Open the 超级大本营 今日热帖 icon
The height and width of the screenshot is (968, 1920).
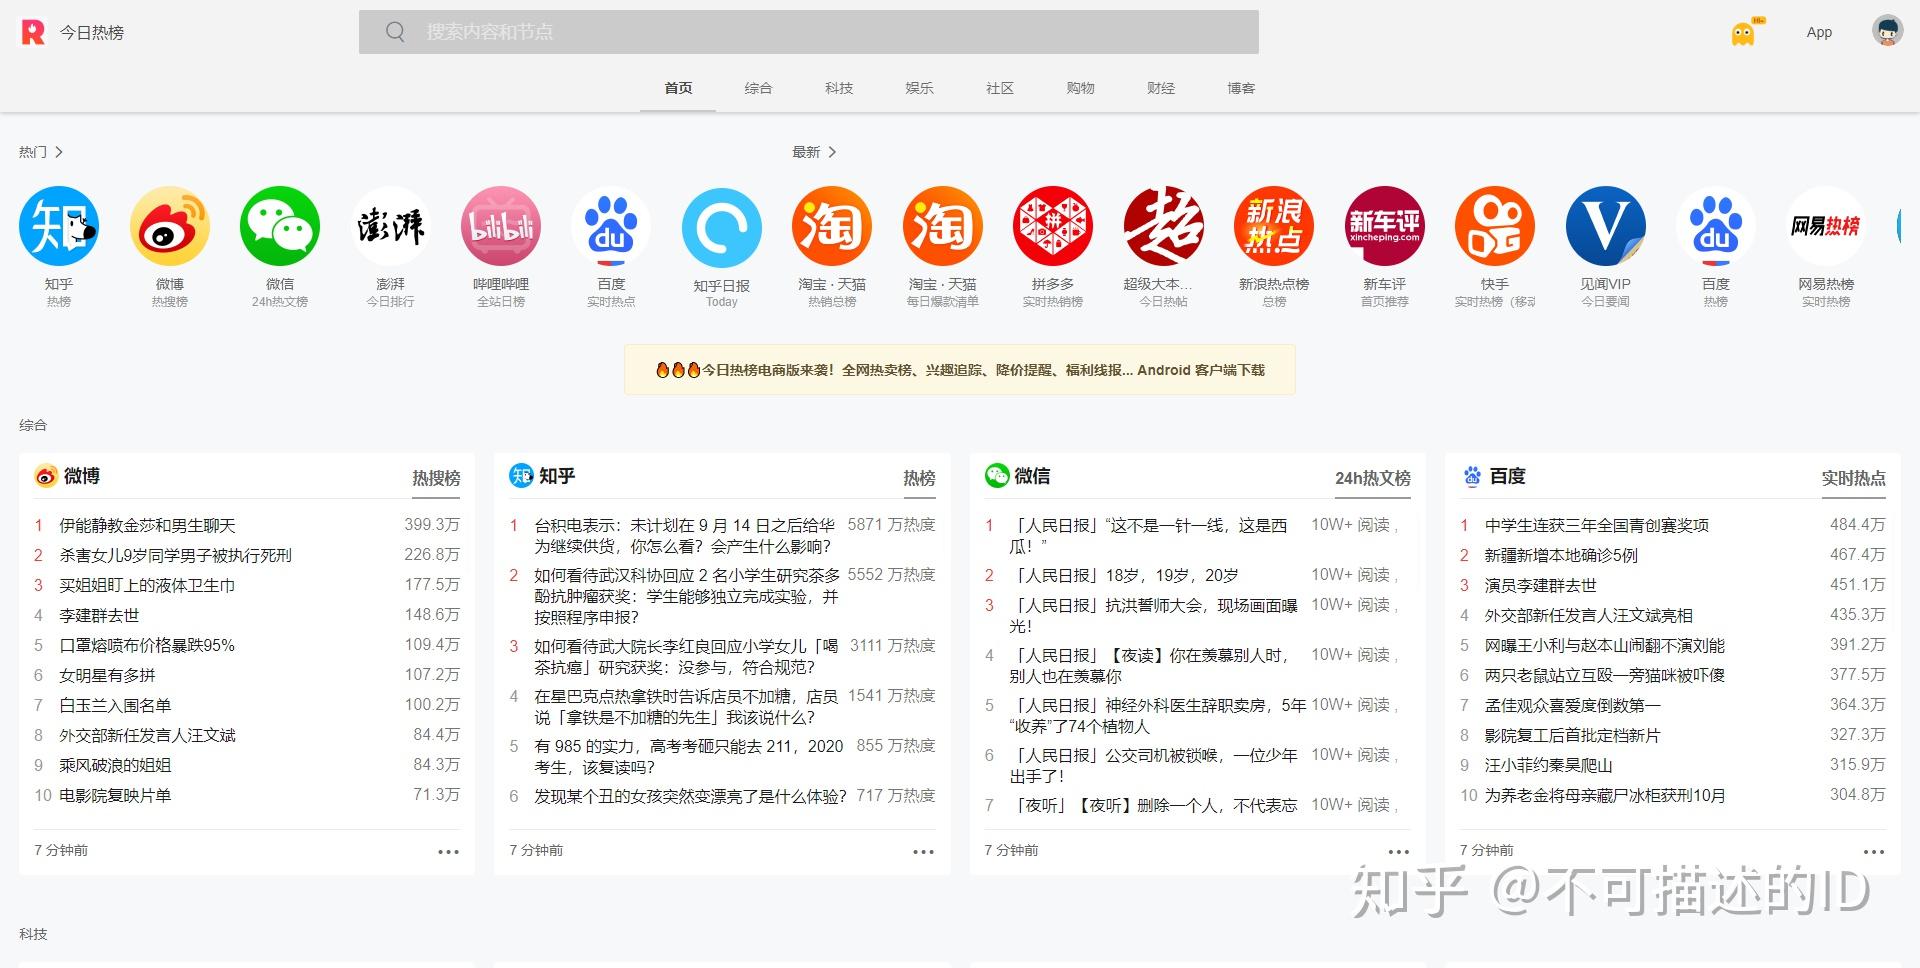point(1163,226)
